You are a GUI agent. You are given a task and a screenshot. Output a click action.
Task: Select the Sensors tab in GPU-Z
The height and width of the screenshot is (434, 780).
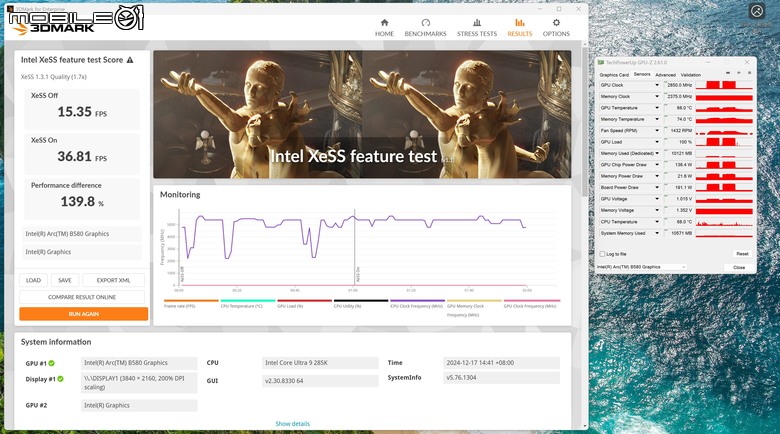pyautogui.click(x=642, y=74)
